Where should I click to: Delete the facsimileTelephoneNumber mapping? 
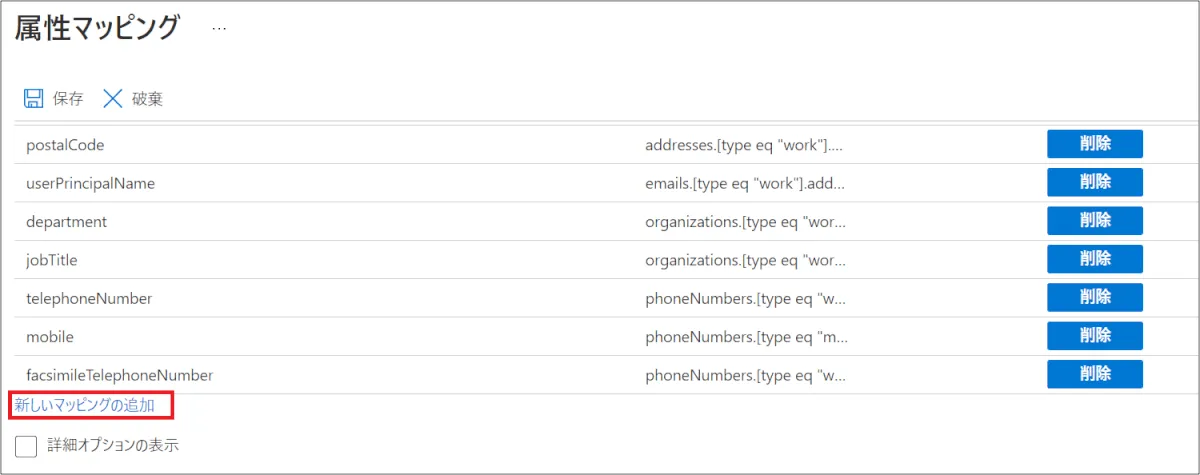[x=1094, y=375]
